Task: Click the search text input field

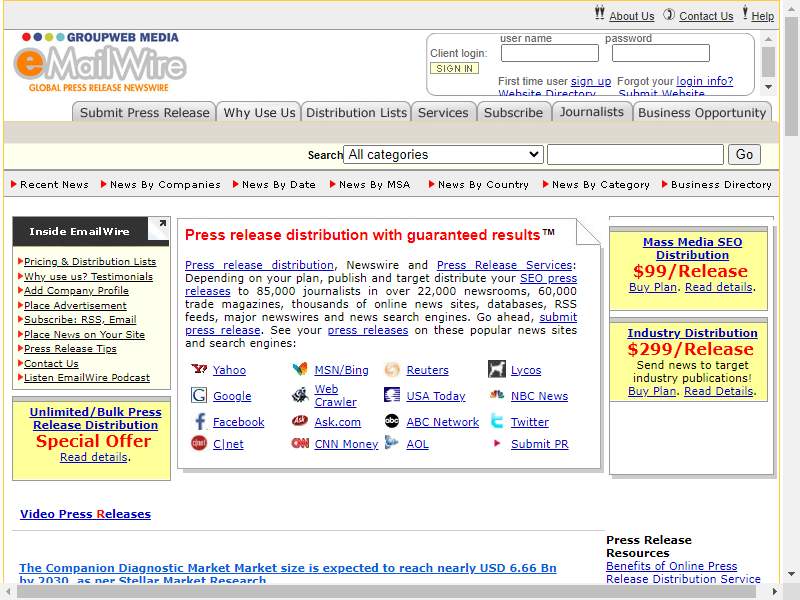Action: coord(635,155)
